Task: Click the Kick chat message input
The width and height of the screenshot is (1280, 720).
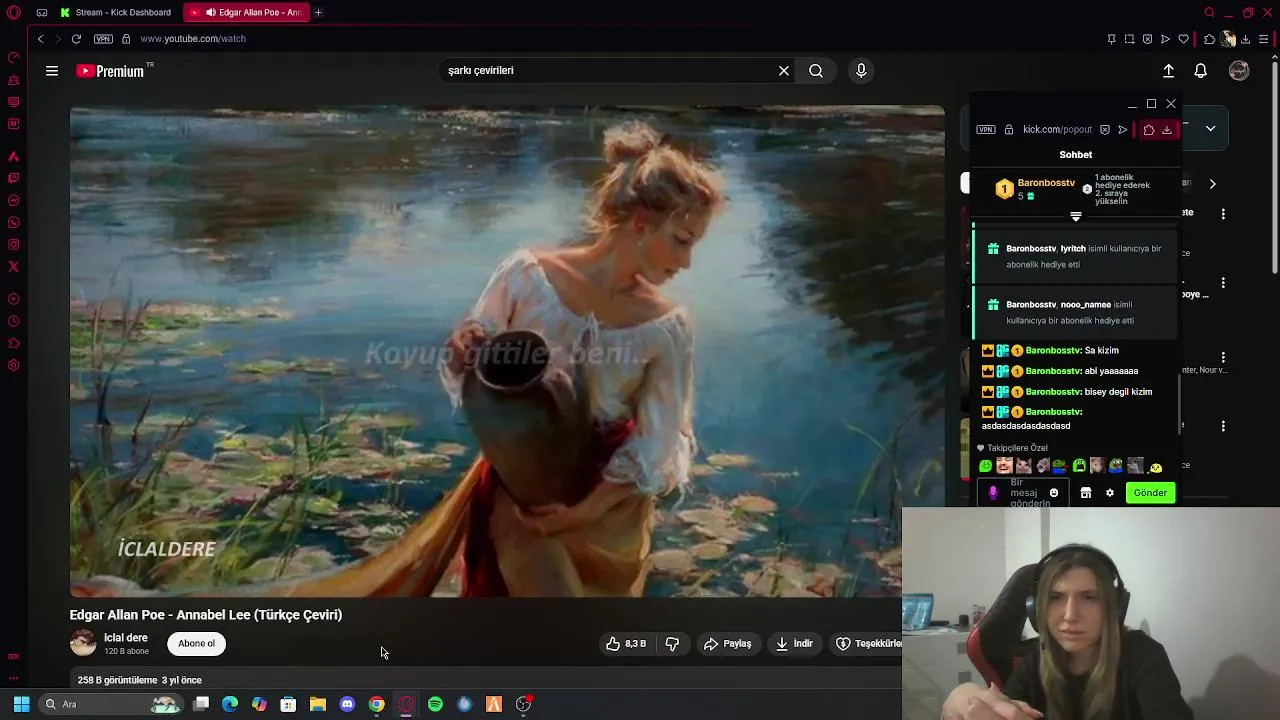Action: click(x=1021, y=493)
